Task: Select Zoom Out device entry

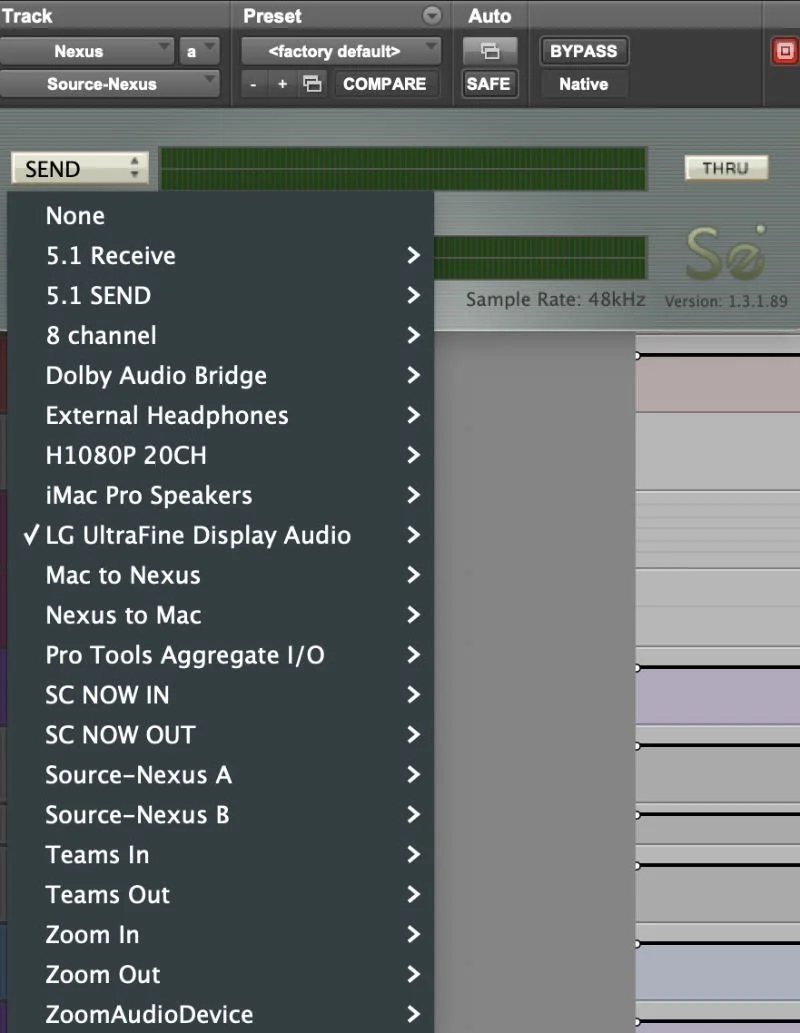Action: coord(221,974)
